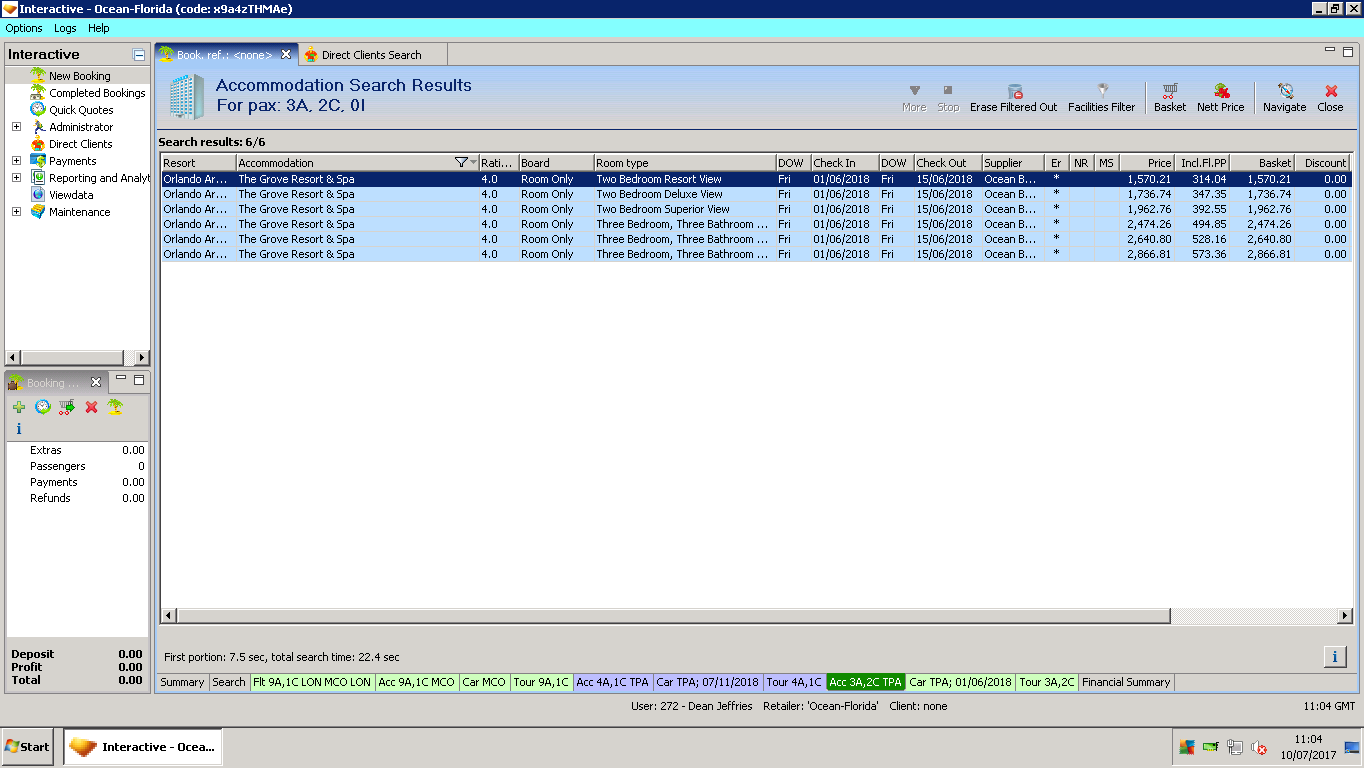Image resolution: width=1364 pixels, height=768 pixels.
Task: Click Erase Filtered Out icon
Action: pos(1013,91)
